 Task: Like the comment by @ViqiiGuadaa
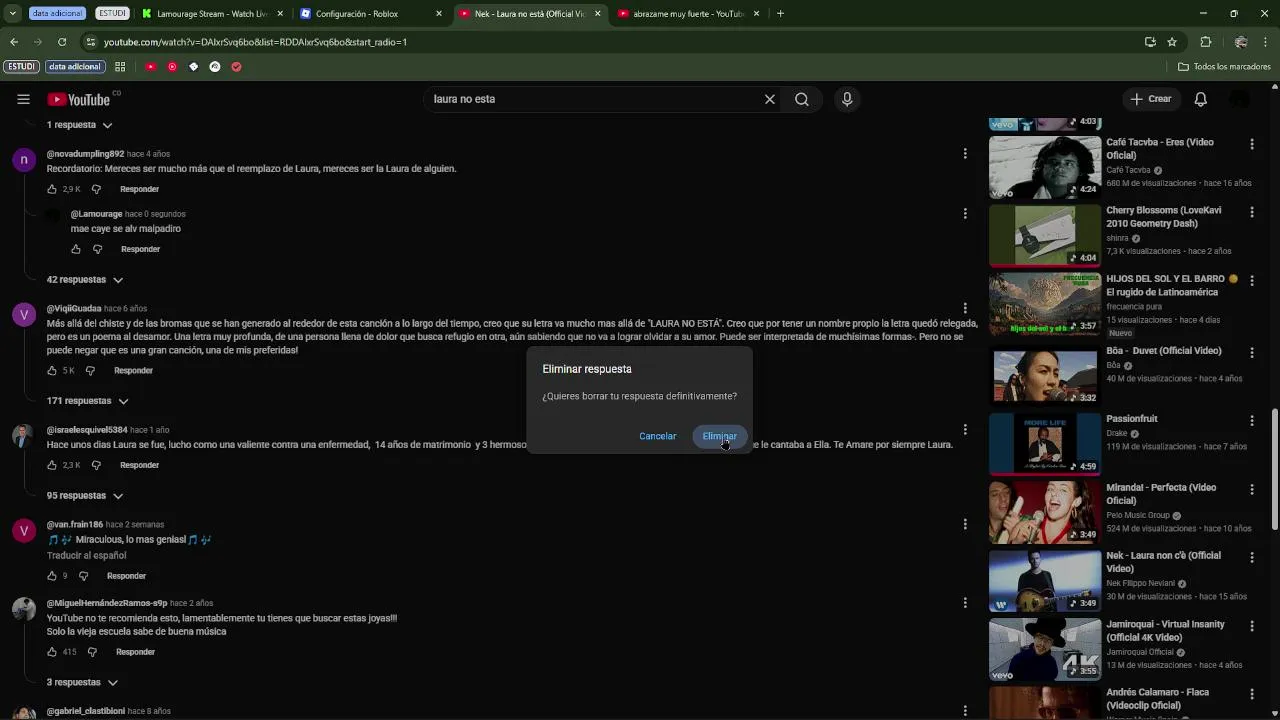52,371
